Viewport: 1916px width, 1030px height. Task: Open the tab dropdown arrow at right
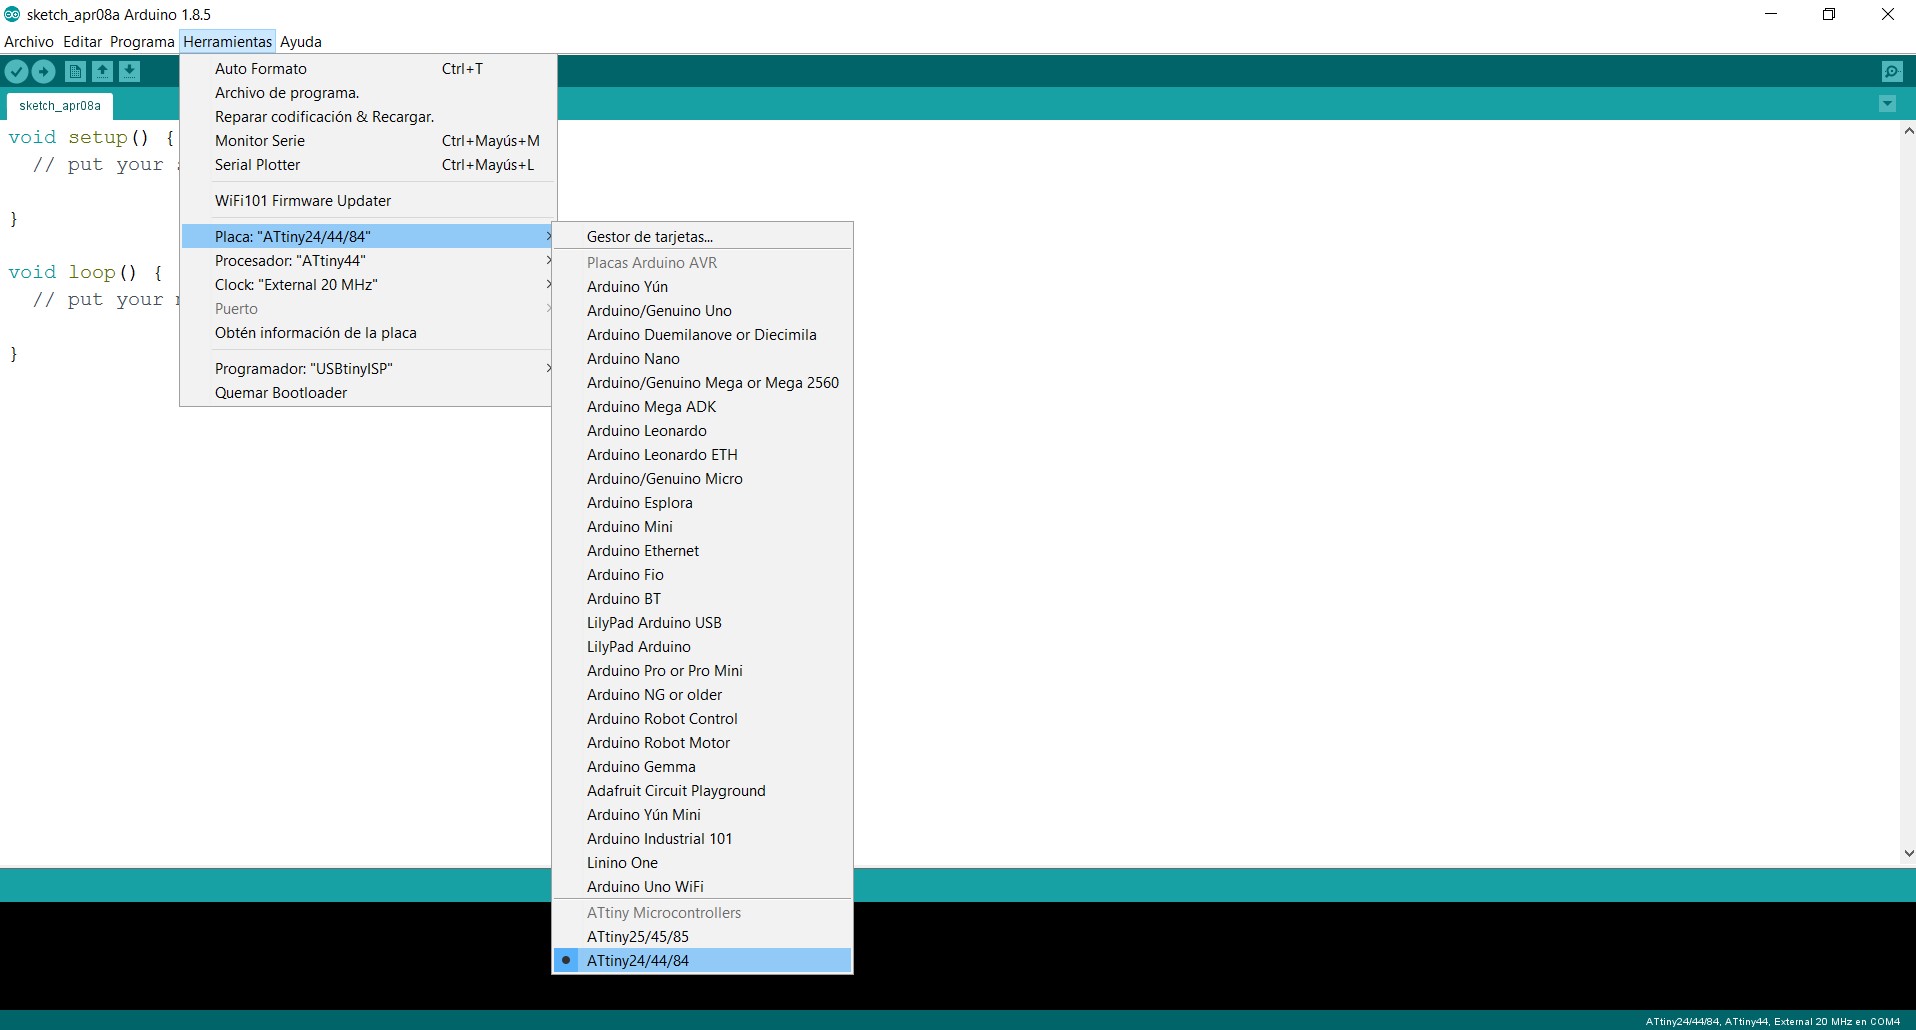(x=1887, y=104)
